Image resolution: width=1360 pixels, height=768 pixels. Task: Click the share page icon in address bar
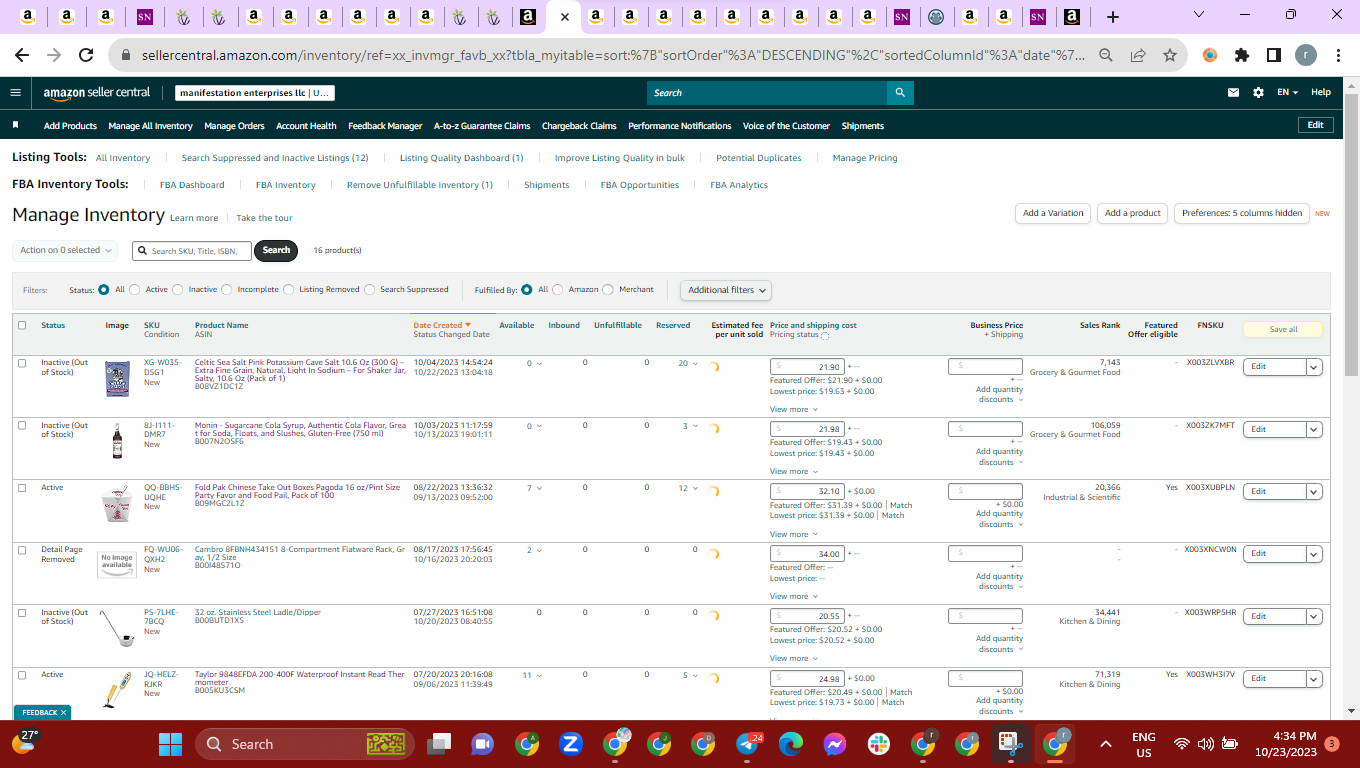(1138, 56)
